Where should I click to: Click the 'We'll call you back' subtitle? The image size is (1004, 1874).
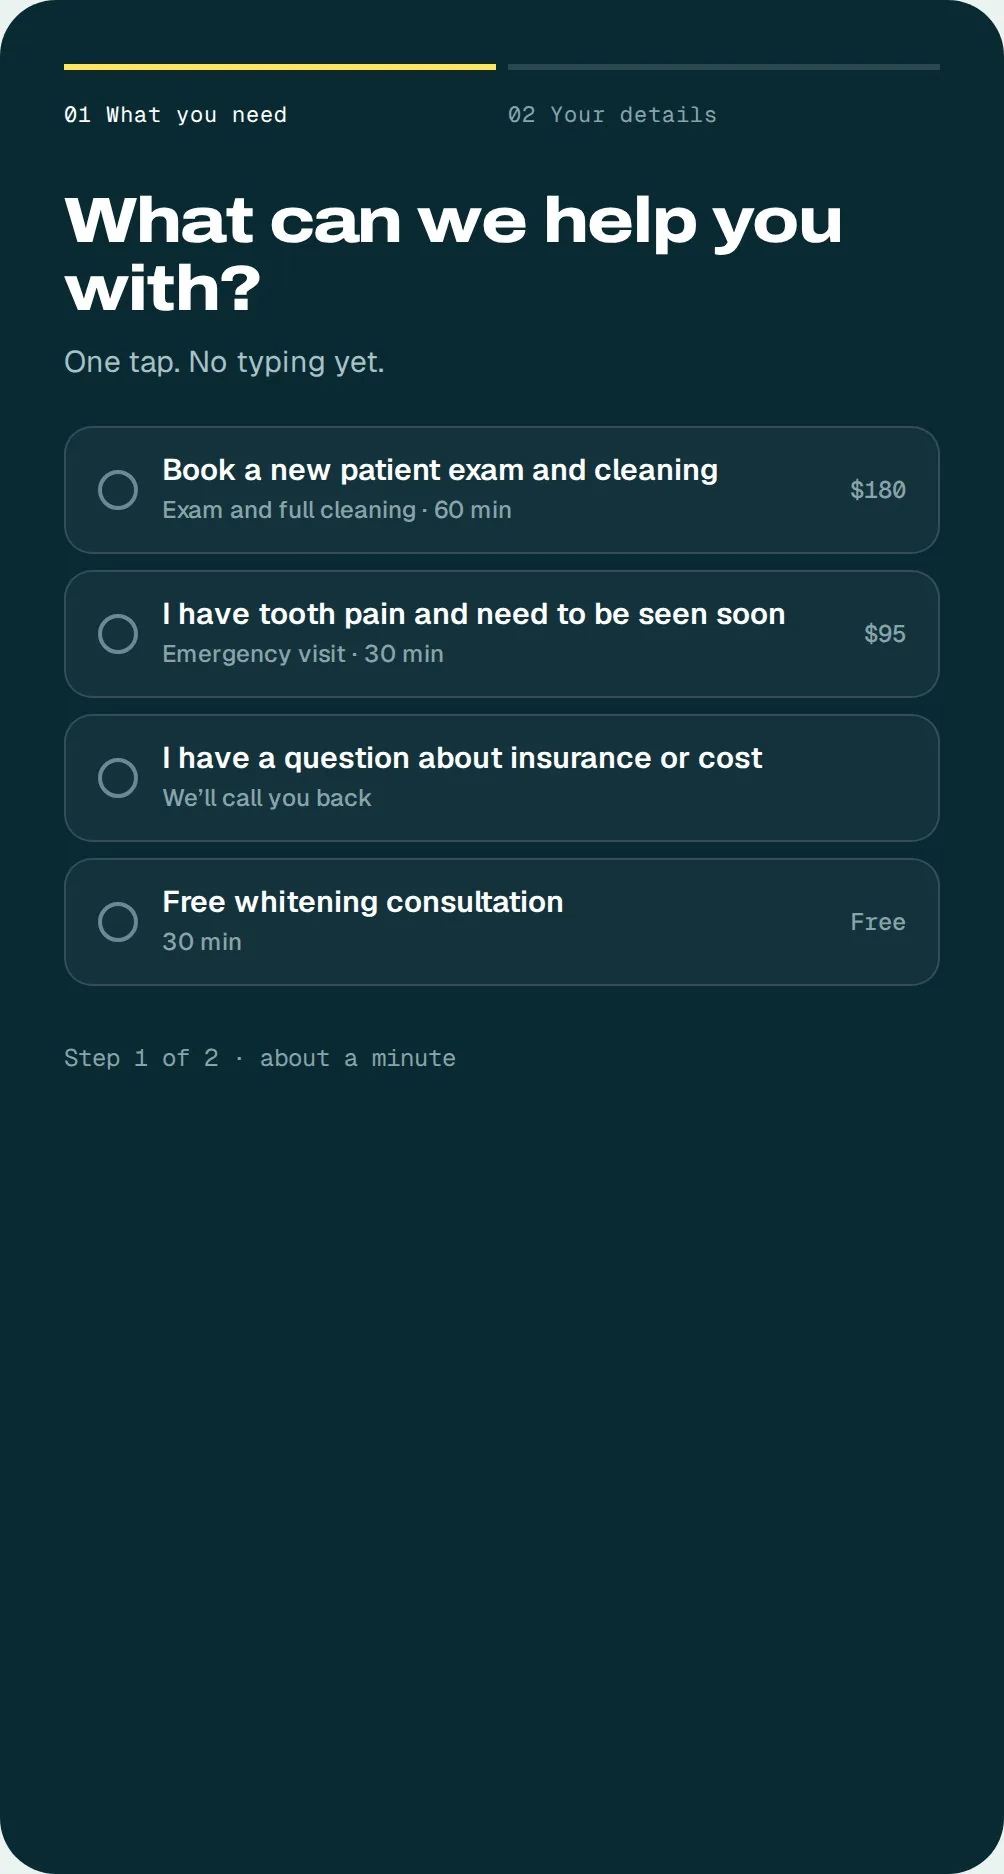click(267, 798)
